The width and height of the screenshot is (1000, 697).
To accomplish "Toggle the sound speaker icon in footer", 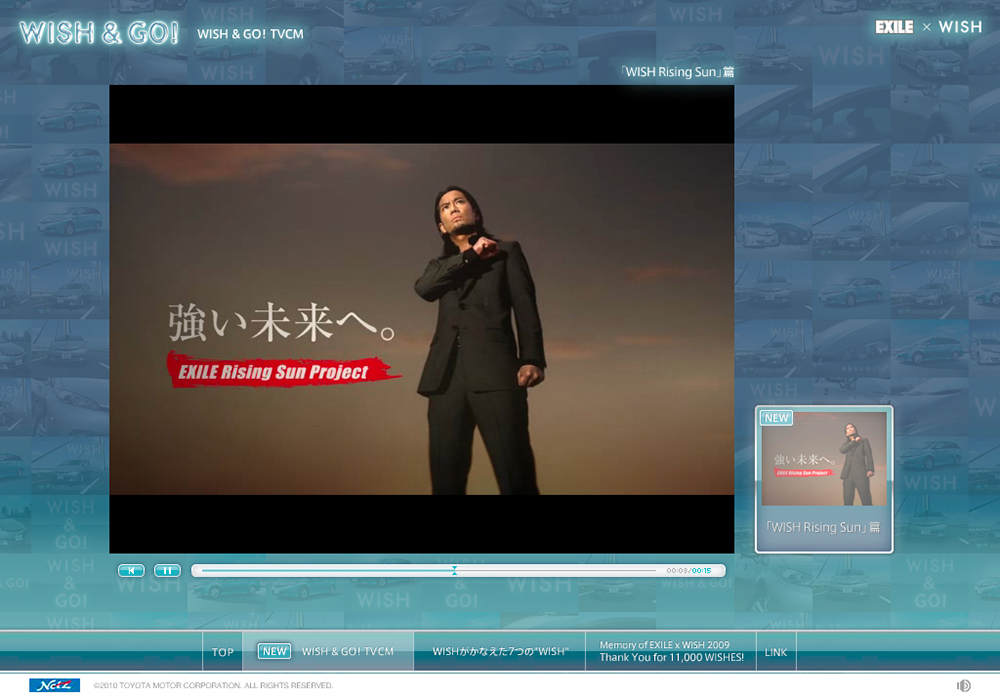I will [964, 686].
